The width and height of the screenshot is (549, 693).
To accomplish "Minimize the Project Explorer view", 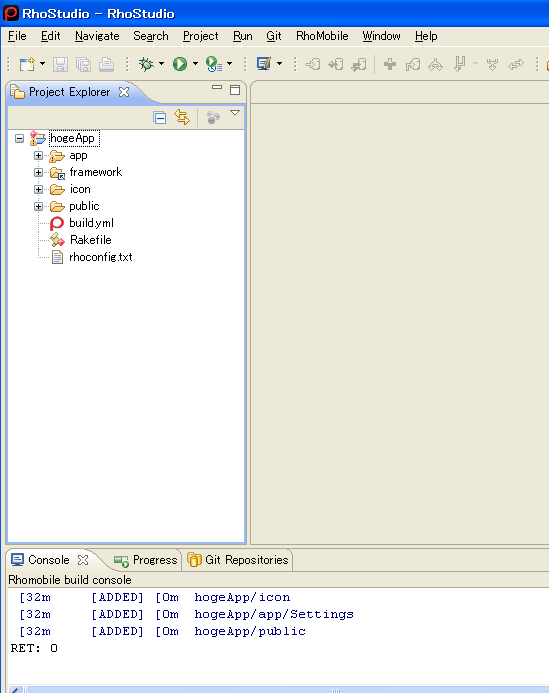I will 217,88.
